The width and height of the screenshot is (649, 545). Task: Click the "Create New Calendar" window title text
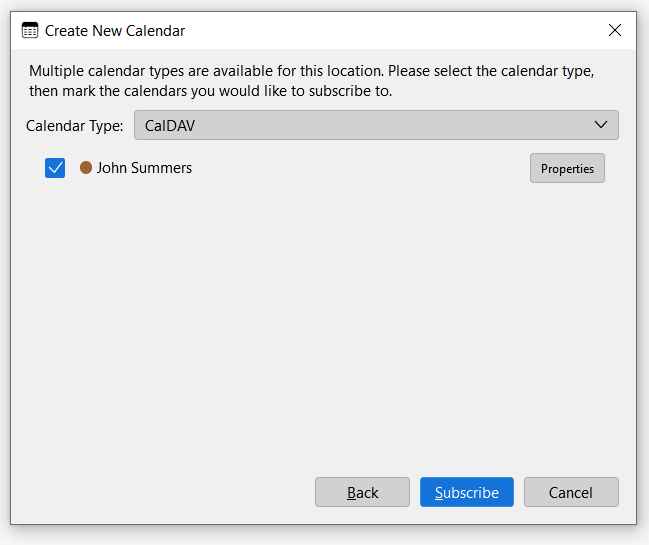pyautogui.click(x=115, y=31)
